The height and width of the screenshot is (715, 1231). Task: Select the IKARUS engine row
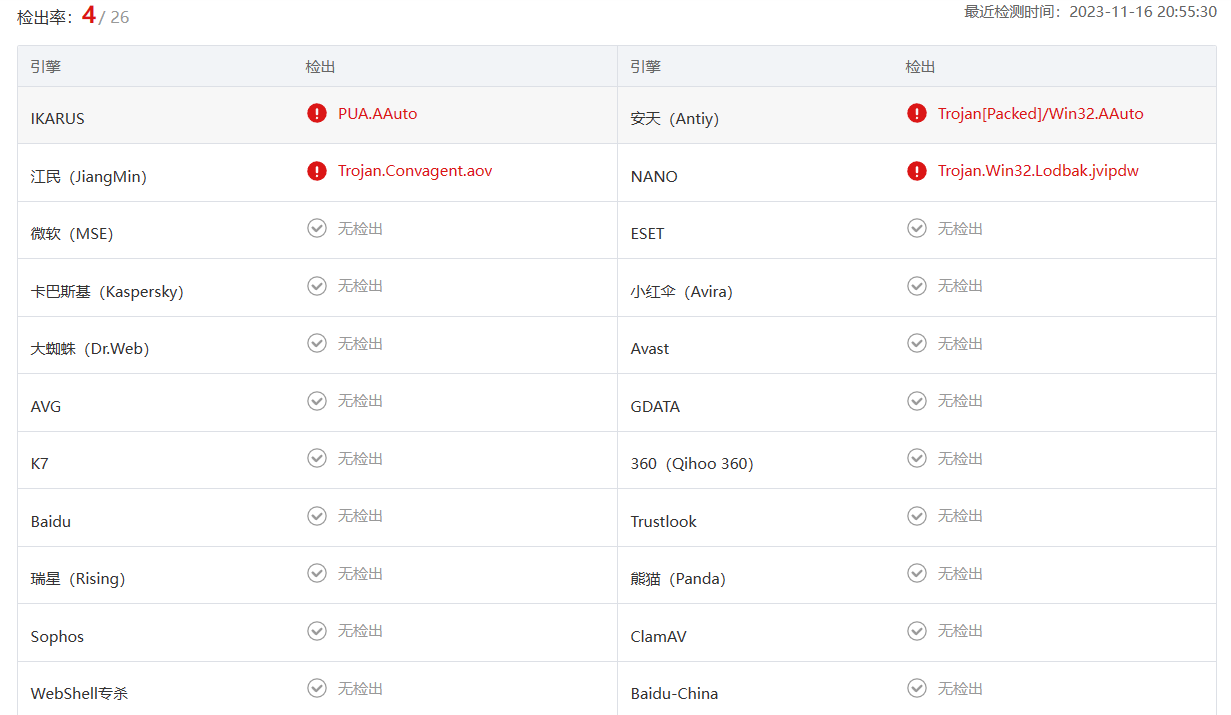(x=58, y=118)
